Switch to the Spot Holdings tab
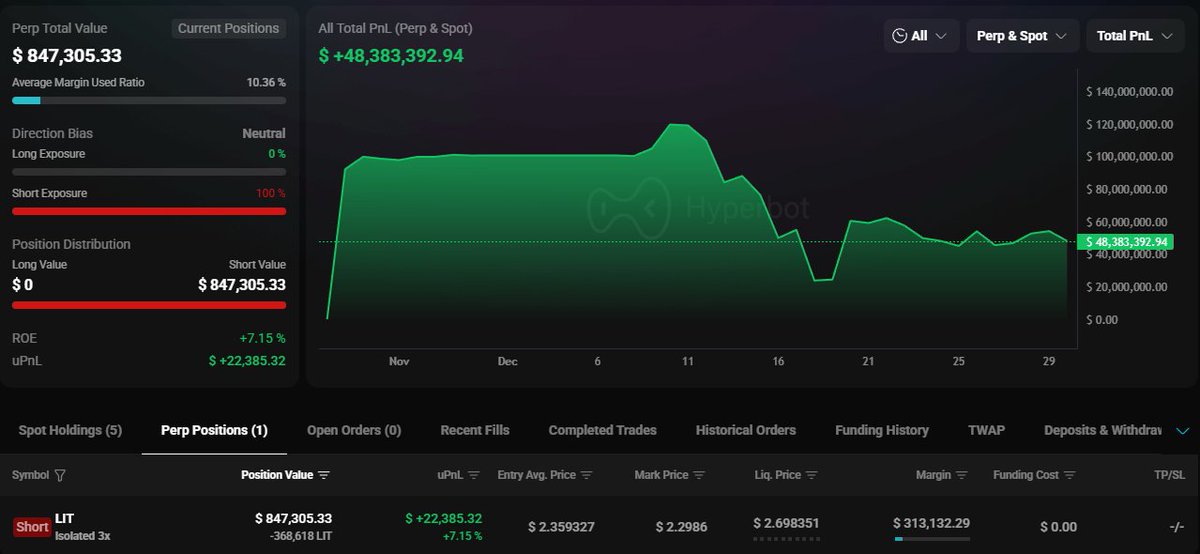The width and height of the screenshot is (1200, 554). coord(70,430)
